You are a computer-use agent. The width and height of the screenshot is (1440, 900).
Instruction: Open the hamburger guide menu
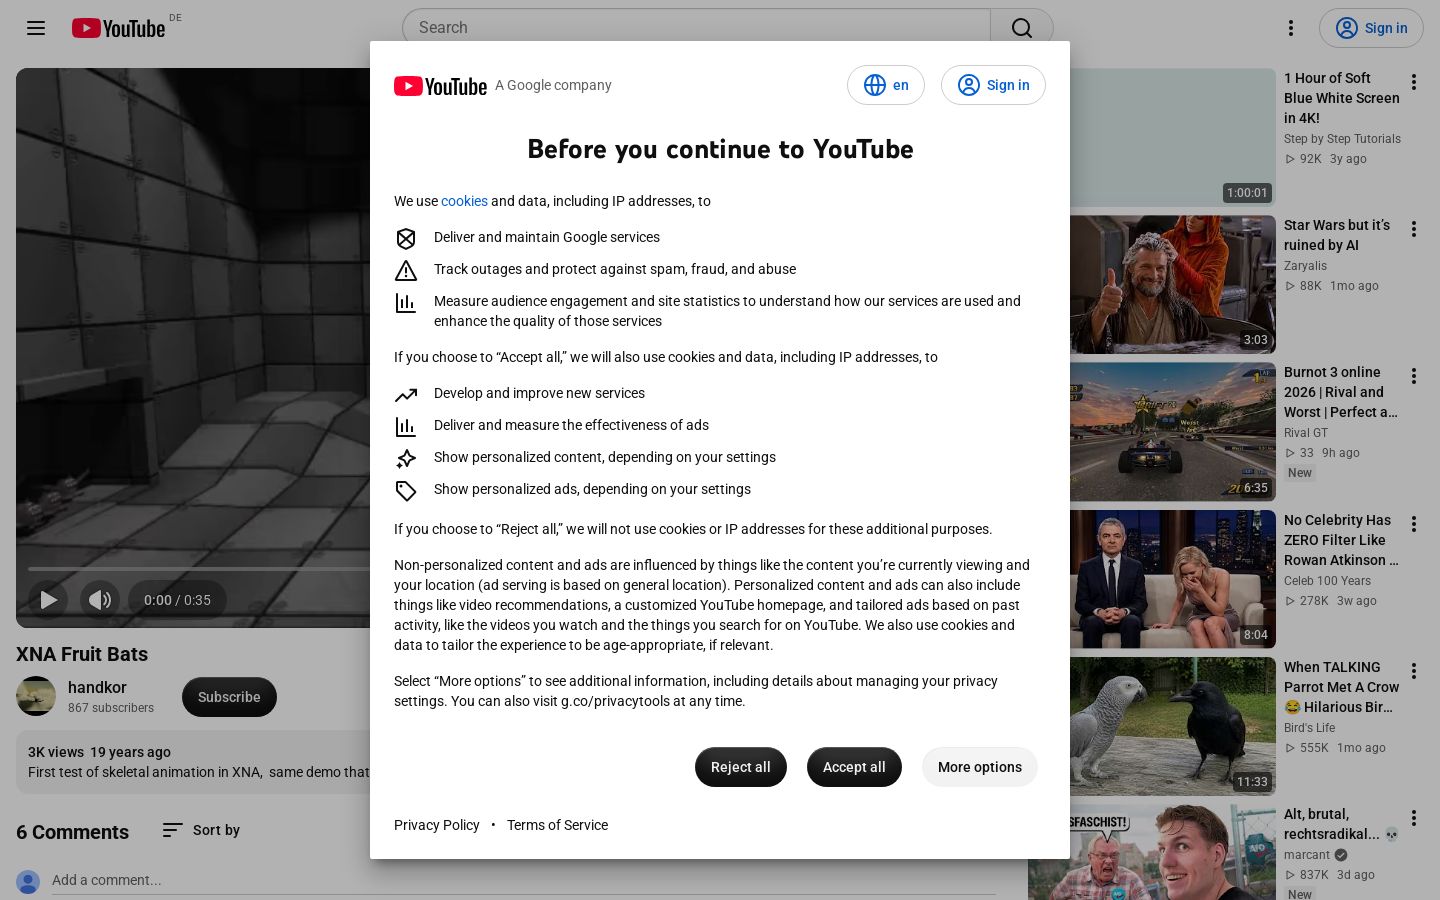[36, 28]
